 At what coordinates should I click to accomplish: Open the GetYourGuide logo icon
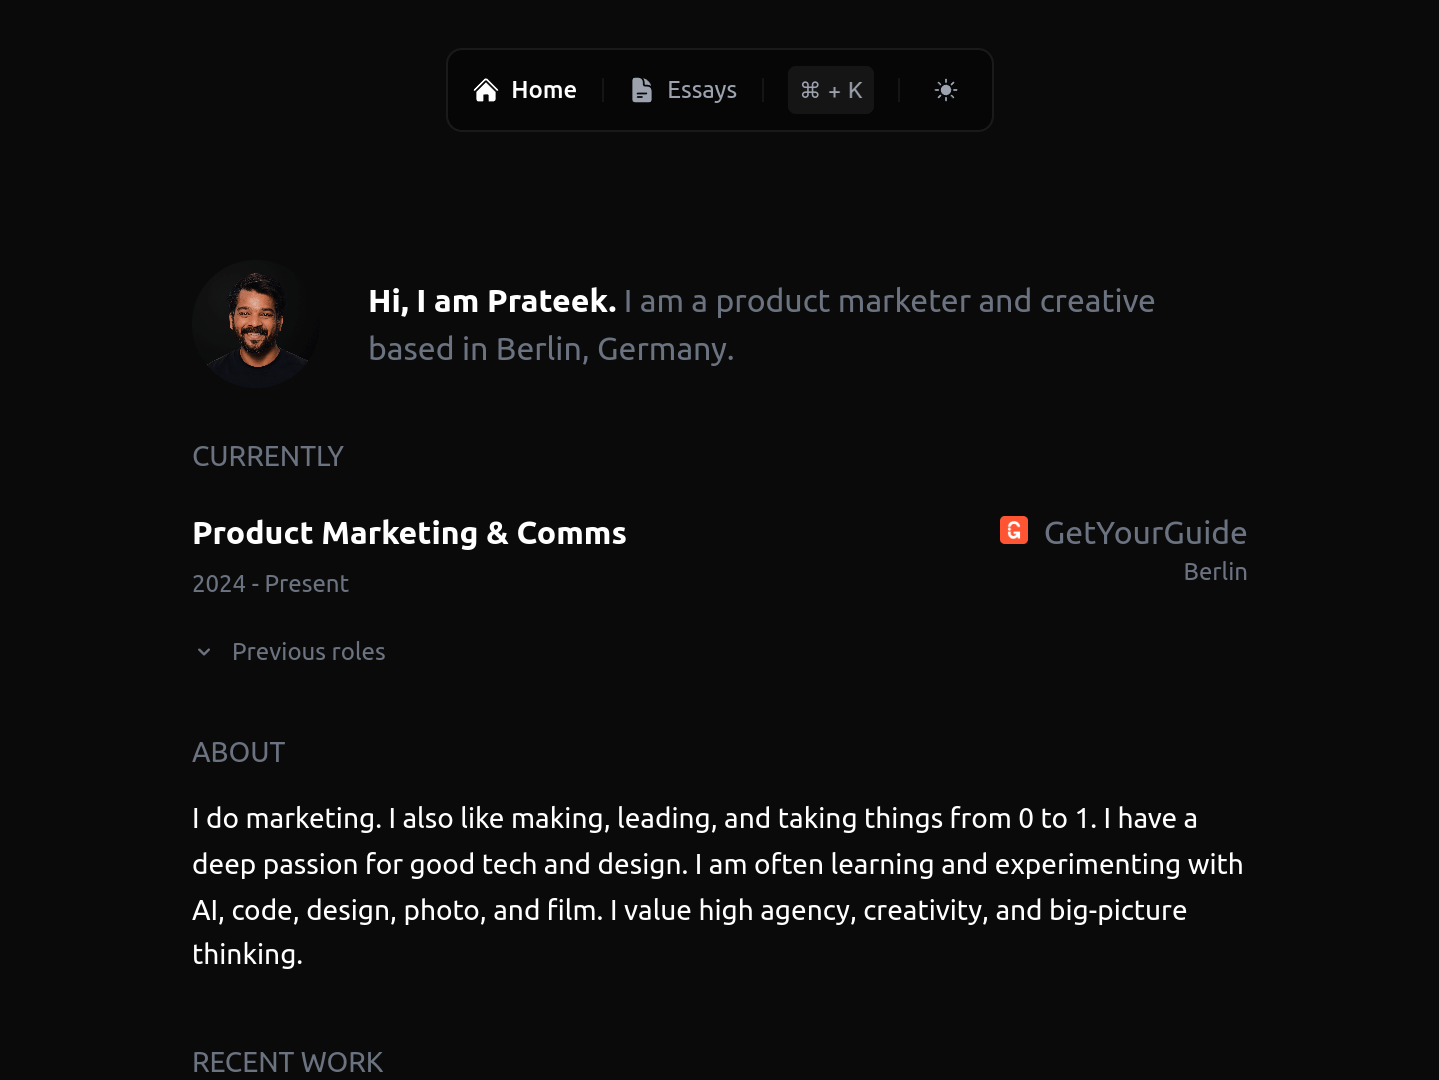tap(1013, 530)
